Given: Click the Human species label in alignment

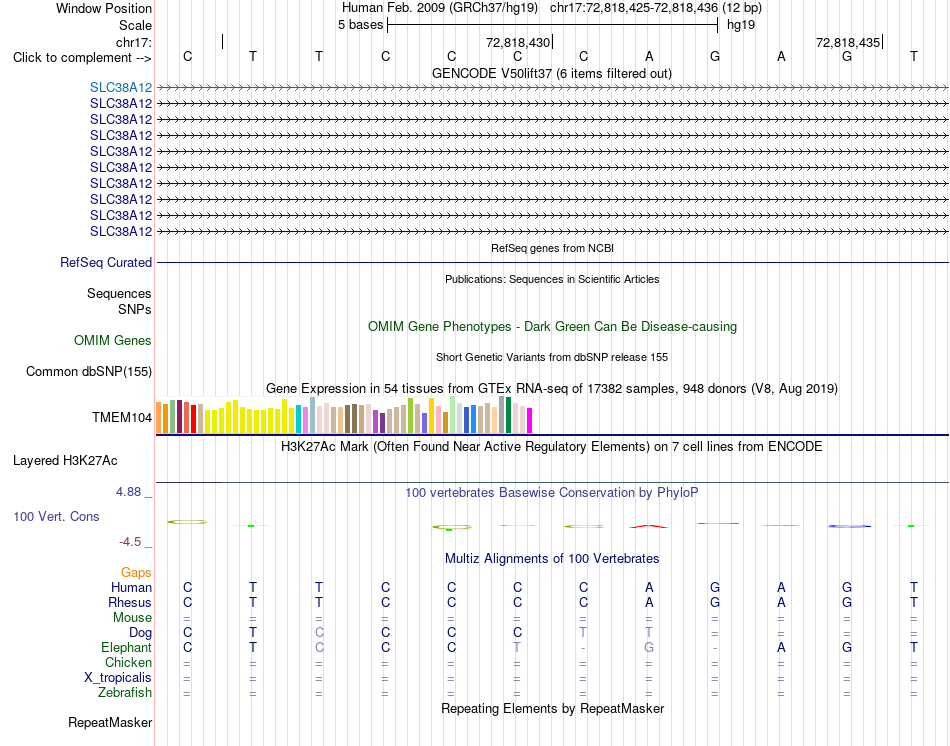Looking at the screenshot, I should (131, 588).
